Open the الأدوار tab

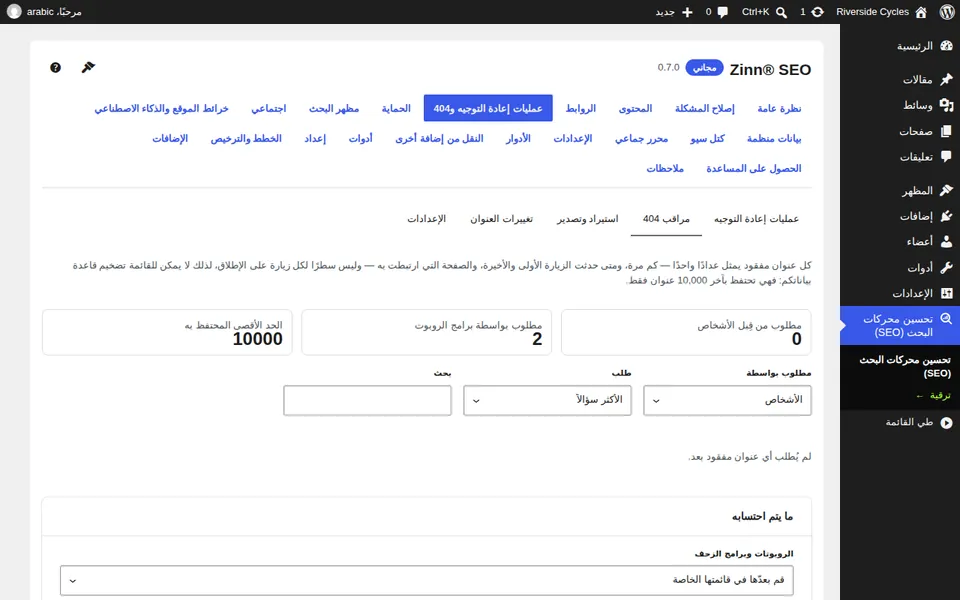click(518, 138)
